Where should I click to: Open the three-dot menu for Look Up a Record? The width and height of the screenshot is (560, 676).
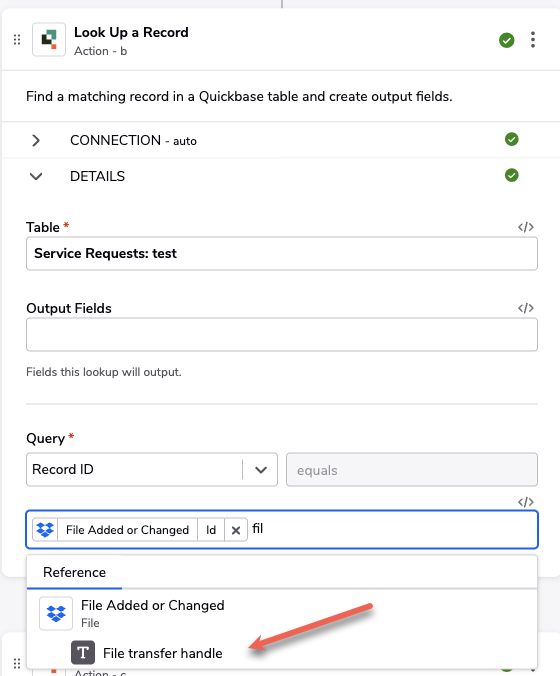pyautogui.click(x=533, y=40)
